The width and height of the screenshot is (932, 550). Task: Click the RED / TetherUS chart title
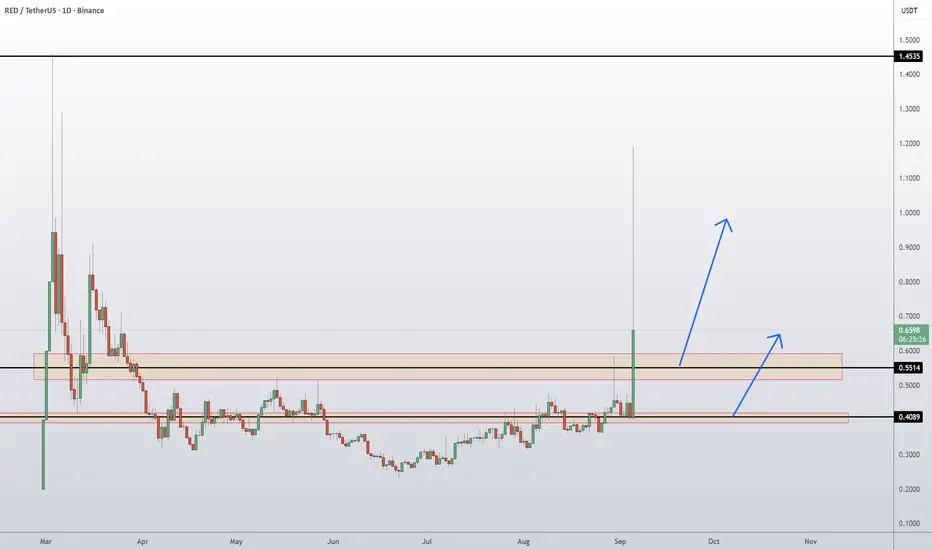tap(54, 11)
